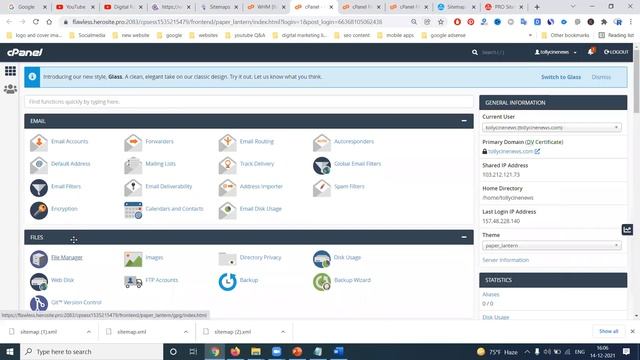Open the Git Version Control icon
640x360 pixels.
38,304
